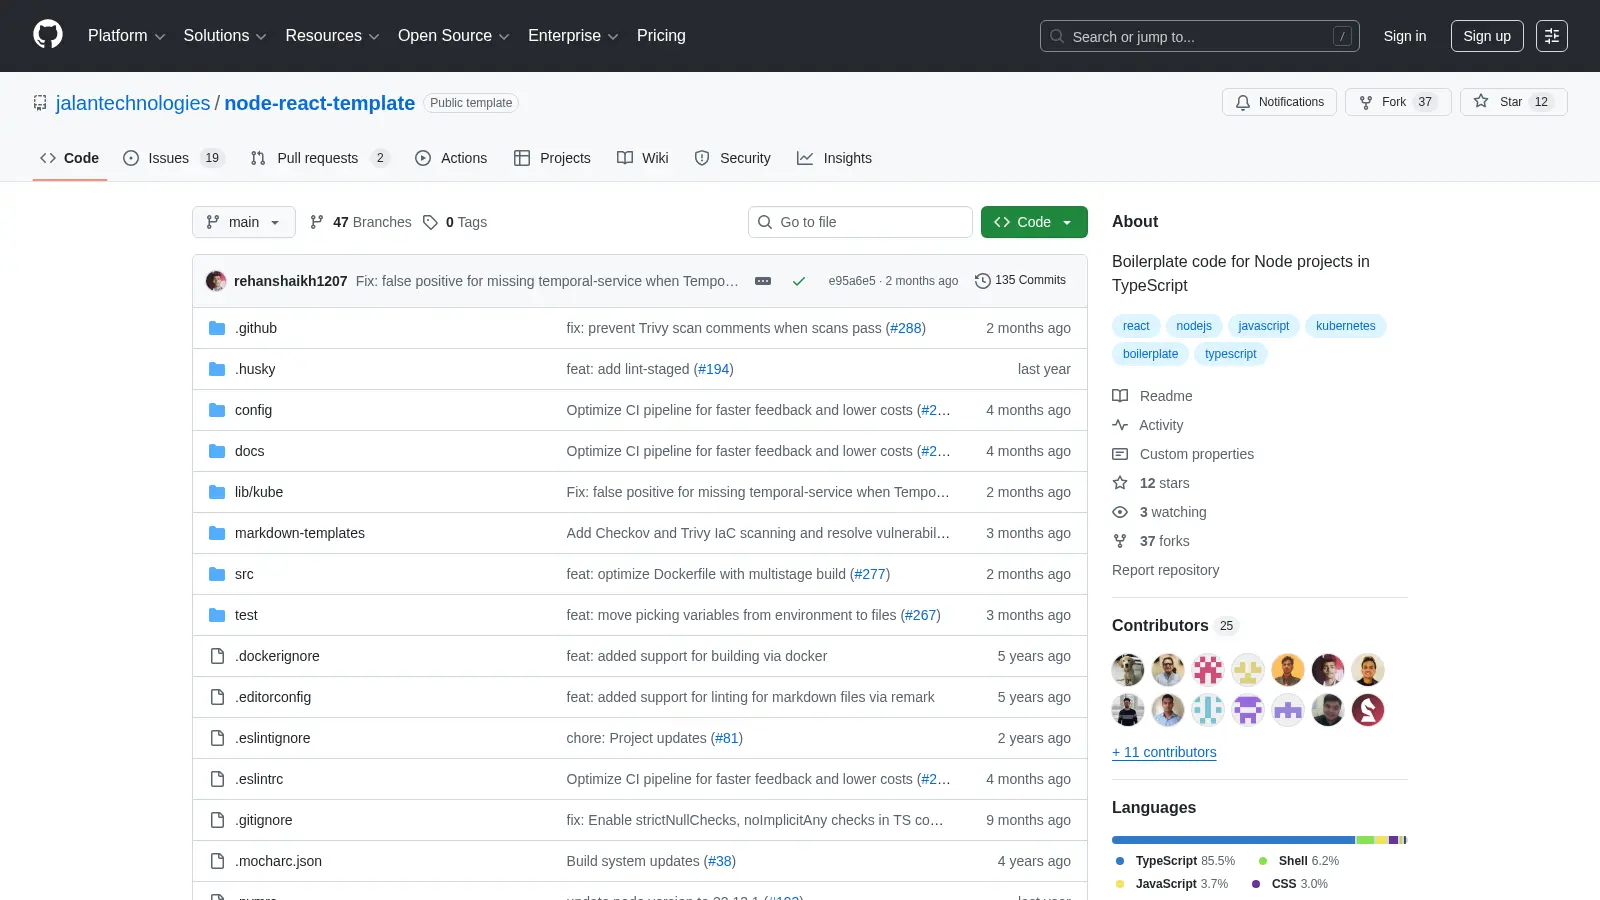Select the react topic tag

coord(1136,326)
